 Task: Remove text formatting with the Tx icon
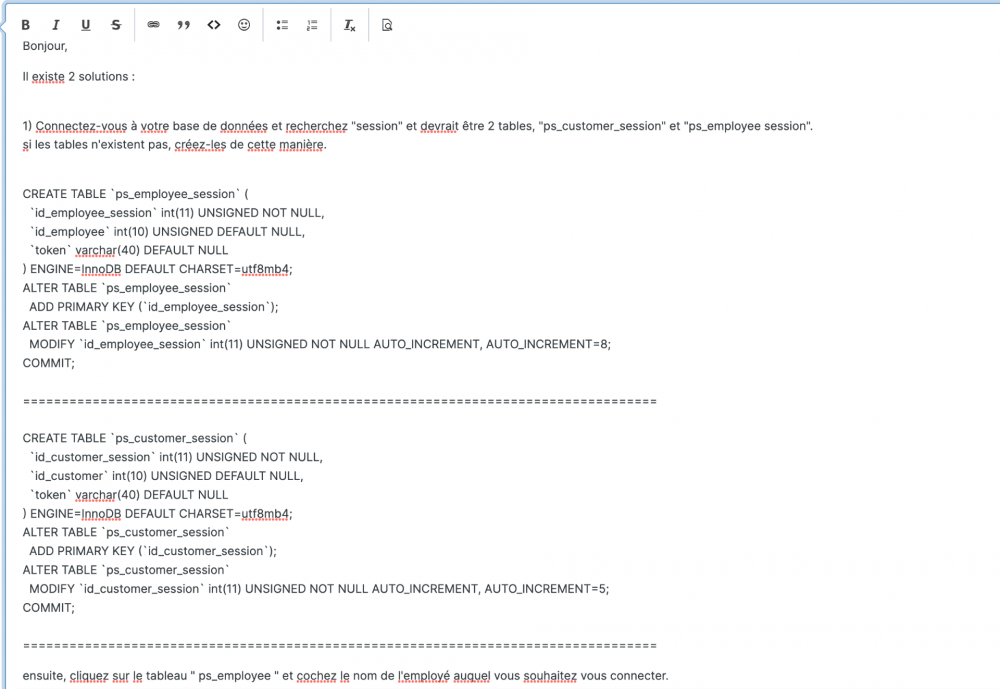point(348,24)
